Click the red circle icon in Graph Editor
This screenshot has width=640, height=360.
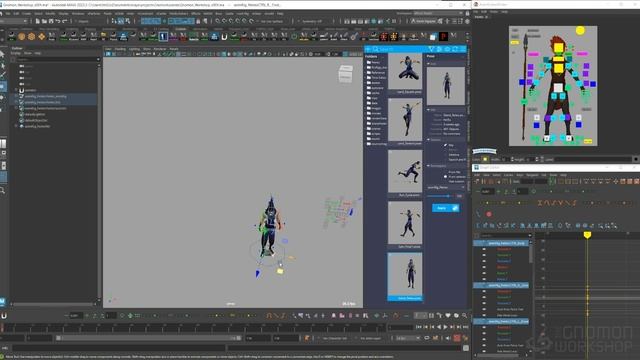coord(489,214)
